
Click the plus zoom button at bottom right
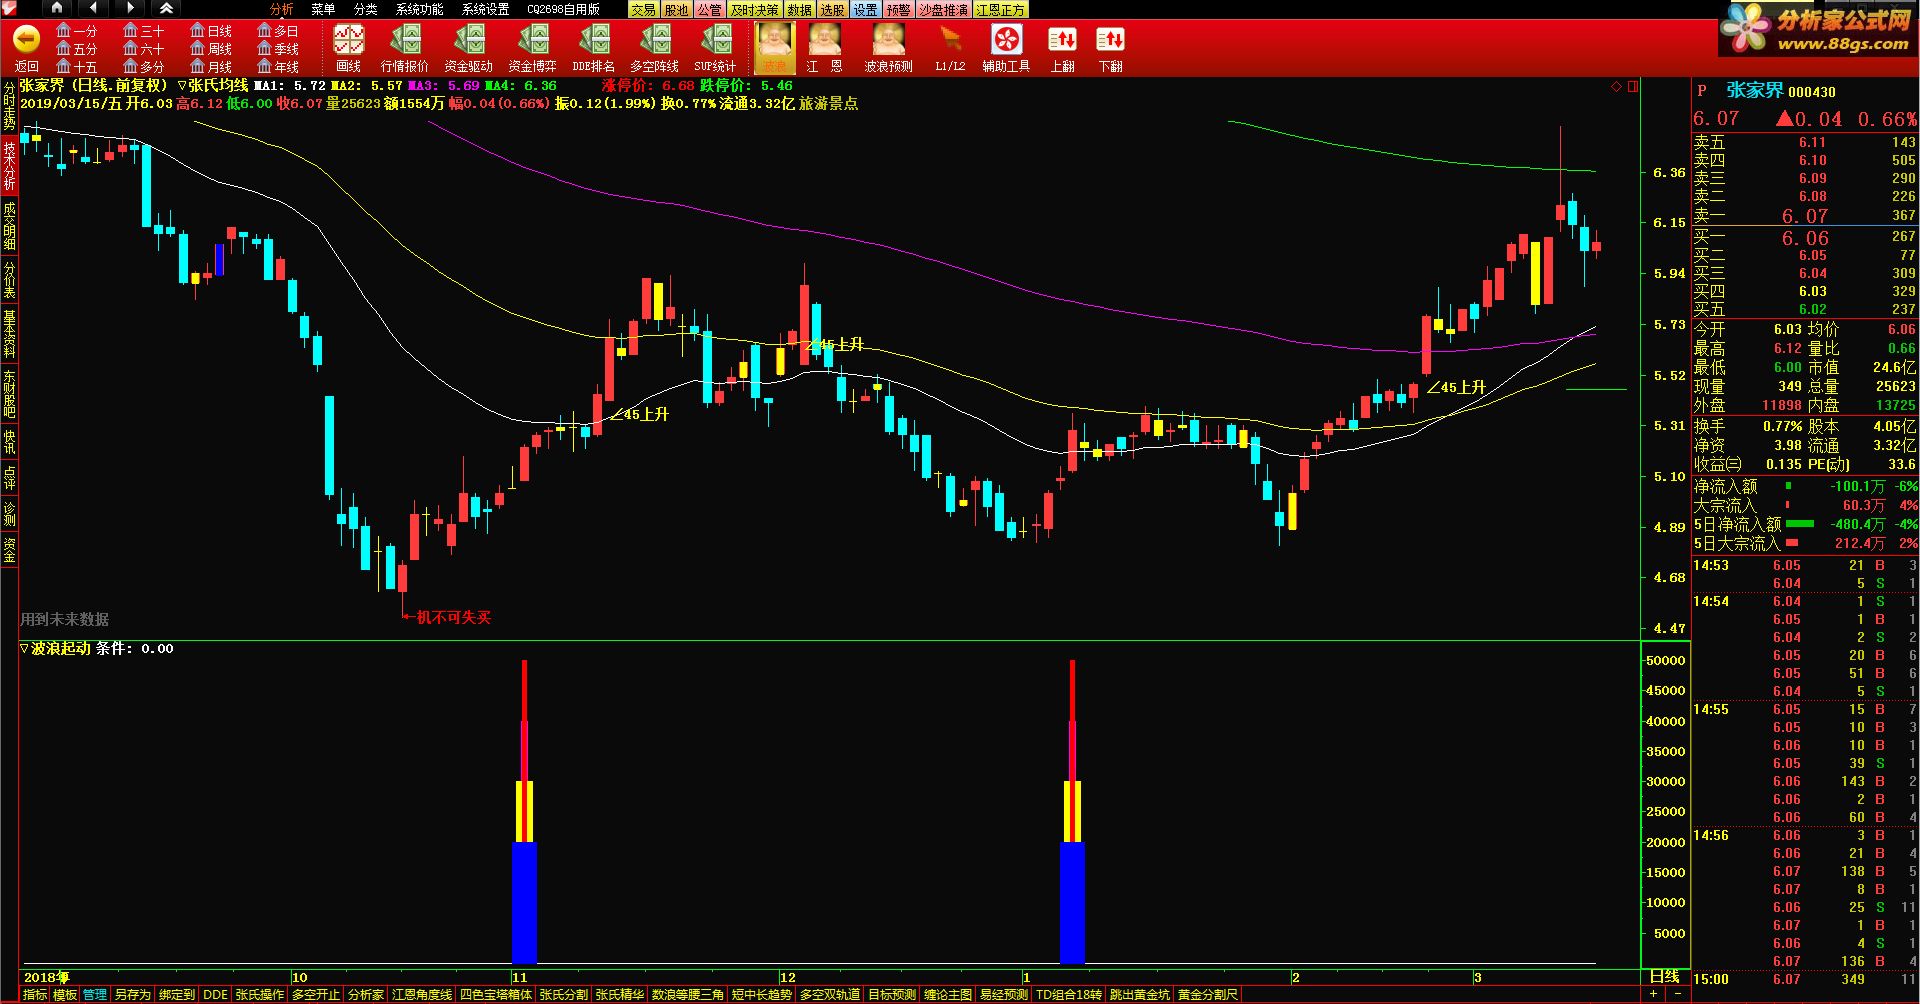(x=1653, y=995)
